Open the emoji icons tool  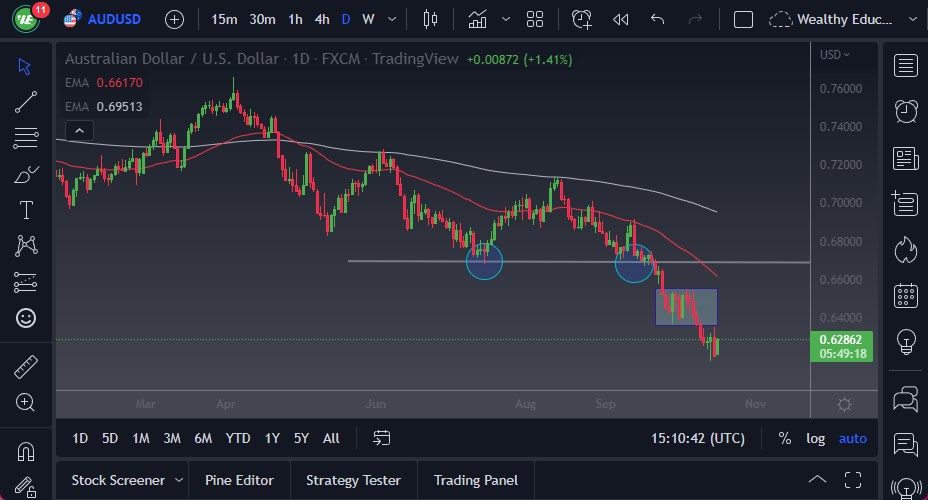[26, 318]
